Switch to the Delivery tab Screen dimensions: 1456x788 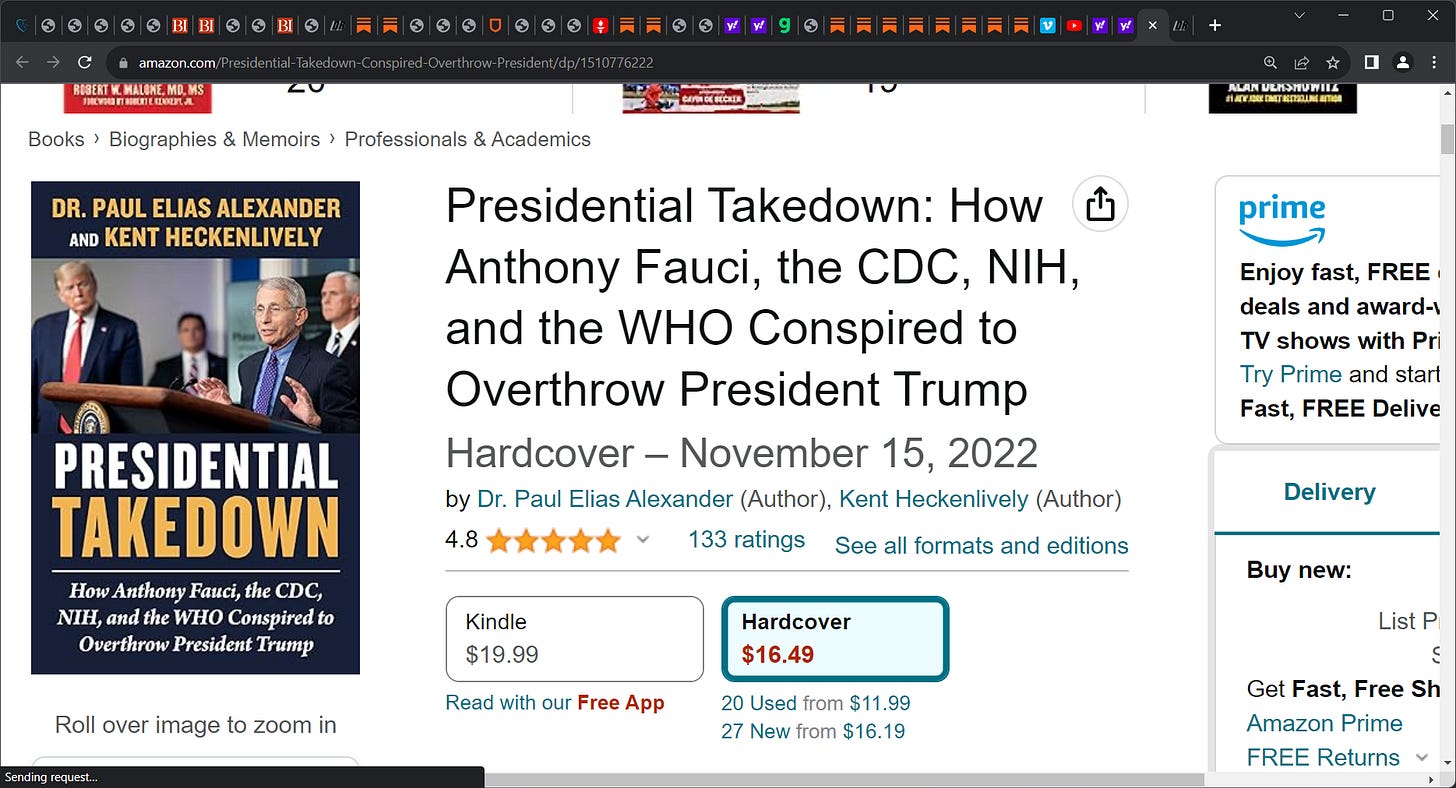(x=1329, y=492)
